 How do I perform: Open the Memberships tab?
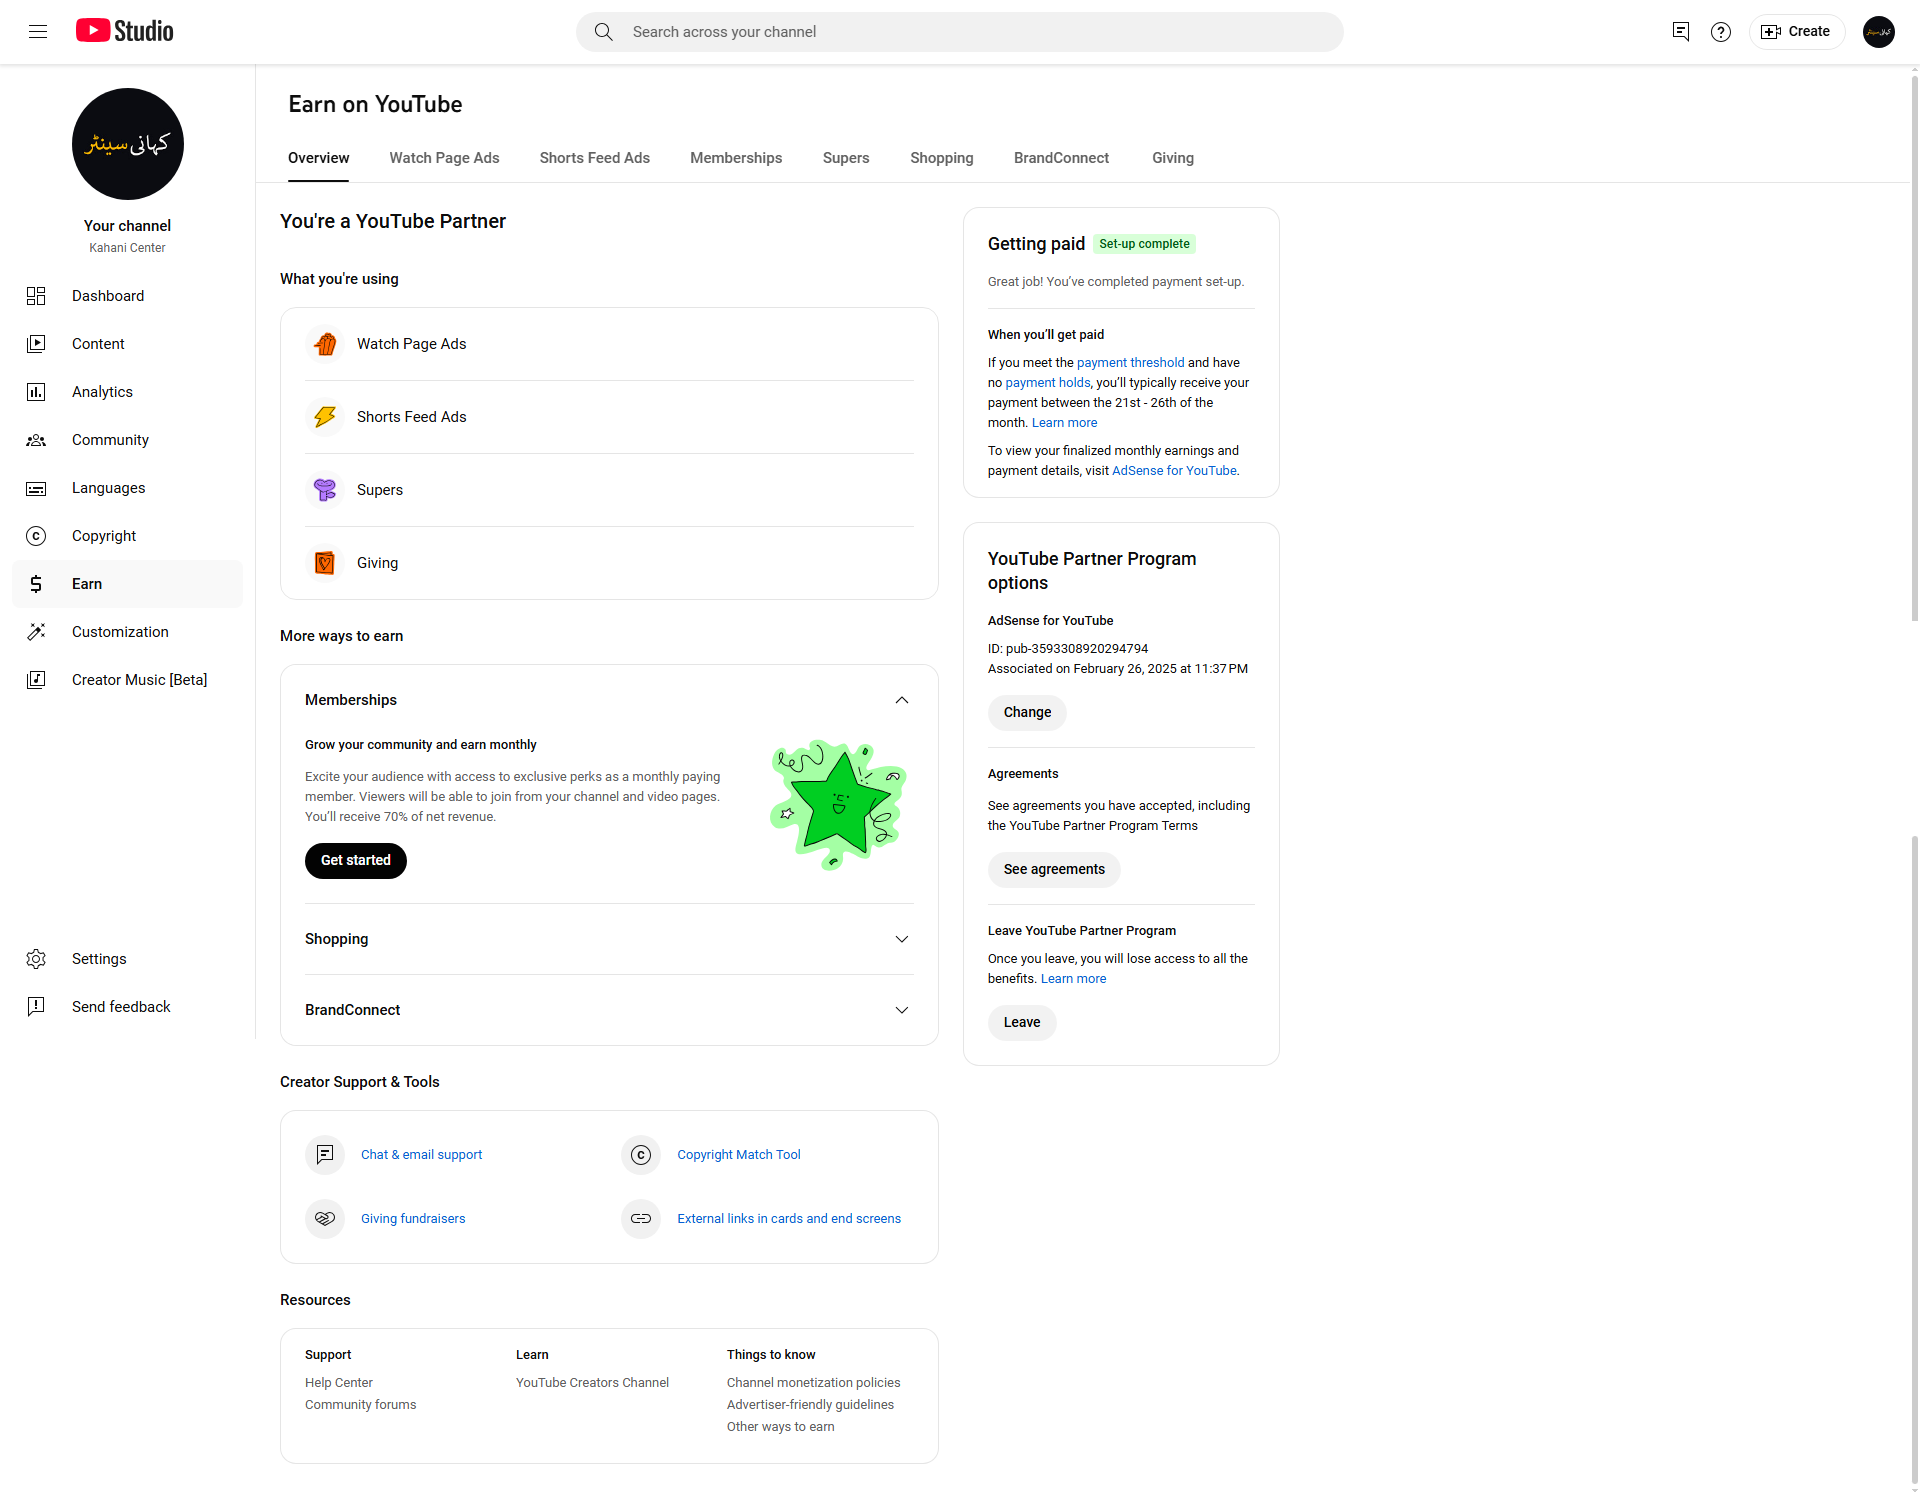(736, 158)
